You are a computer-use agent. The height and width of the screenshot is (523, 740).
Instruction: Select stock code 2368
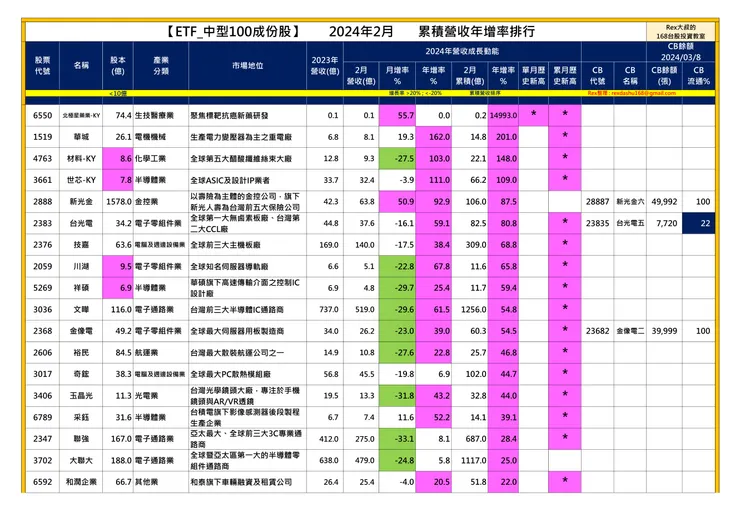point(42,331)
